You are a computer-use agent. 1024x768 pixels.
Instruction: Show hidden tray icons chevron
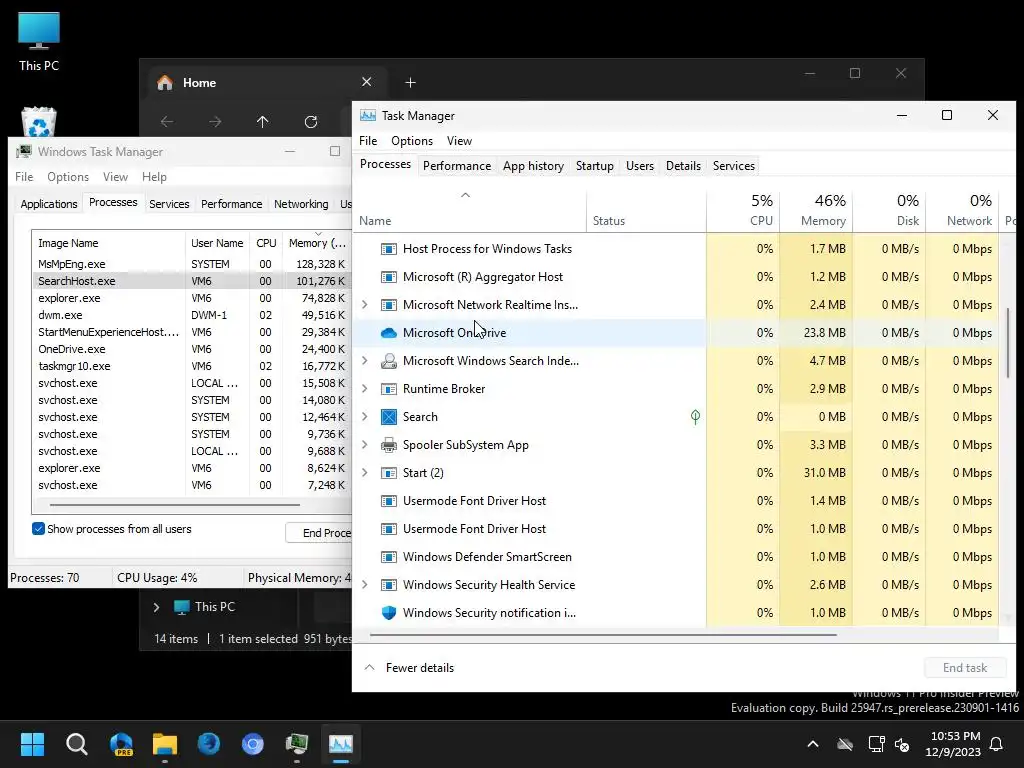[x=813, y=744]
